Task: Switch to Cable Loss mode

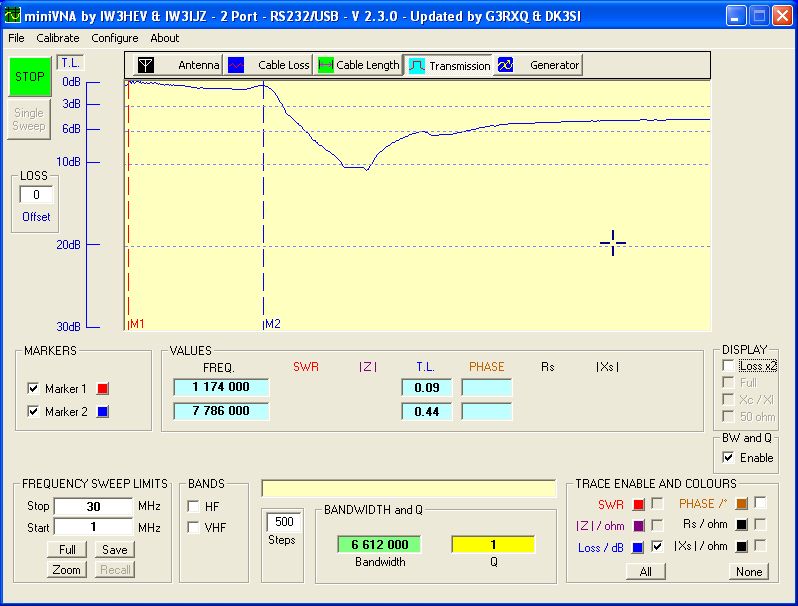Action: [268, 65]
